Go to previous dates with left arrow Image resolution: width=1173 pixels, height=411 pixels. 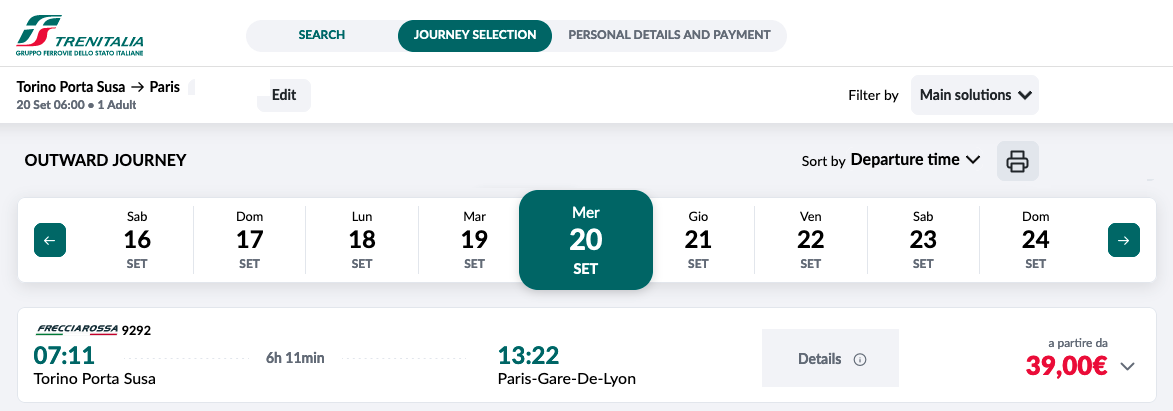coord(50,240)
